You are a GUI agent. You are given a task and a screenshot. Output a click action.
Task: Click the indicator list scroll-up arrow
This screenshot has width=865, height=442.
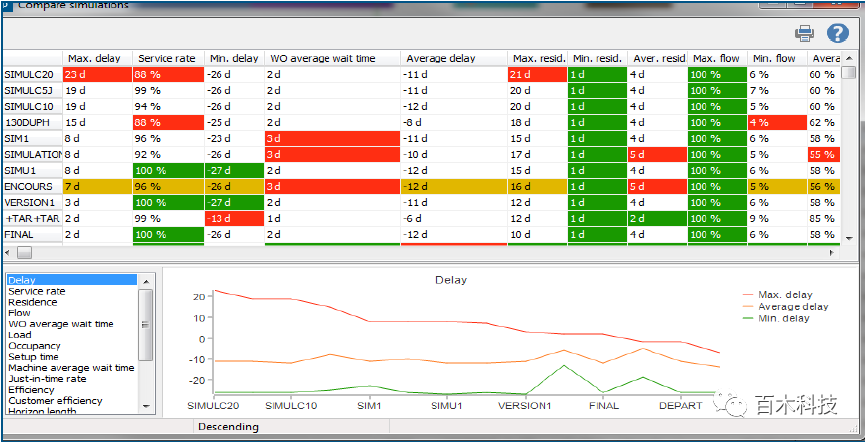146,281
